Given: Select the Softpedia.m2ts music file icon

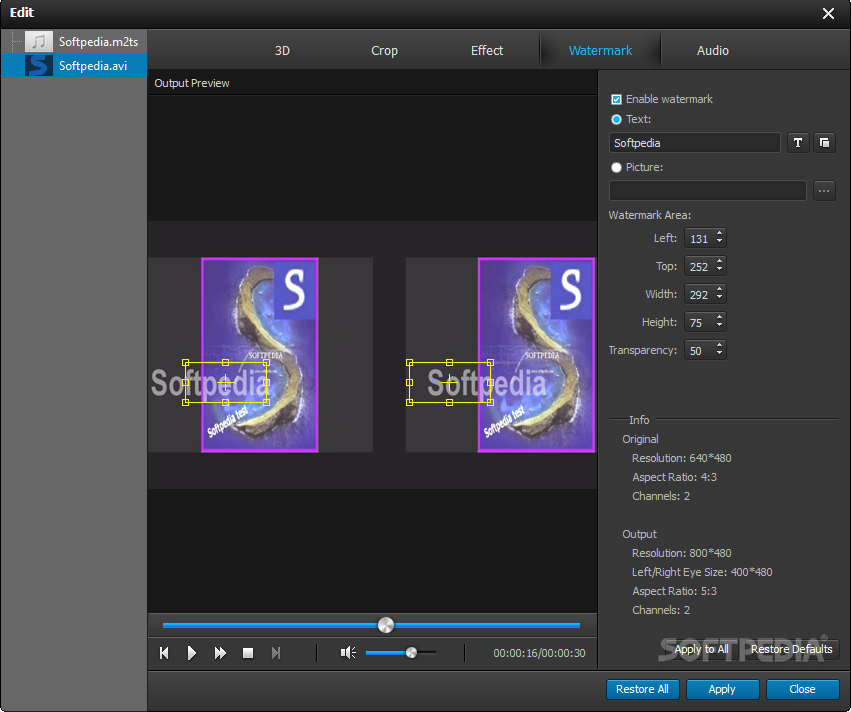Looking at the screenshot, I should pyautogui.click(x=39, y=42).
